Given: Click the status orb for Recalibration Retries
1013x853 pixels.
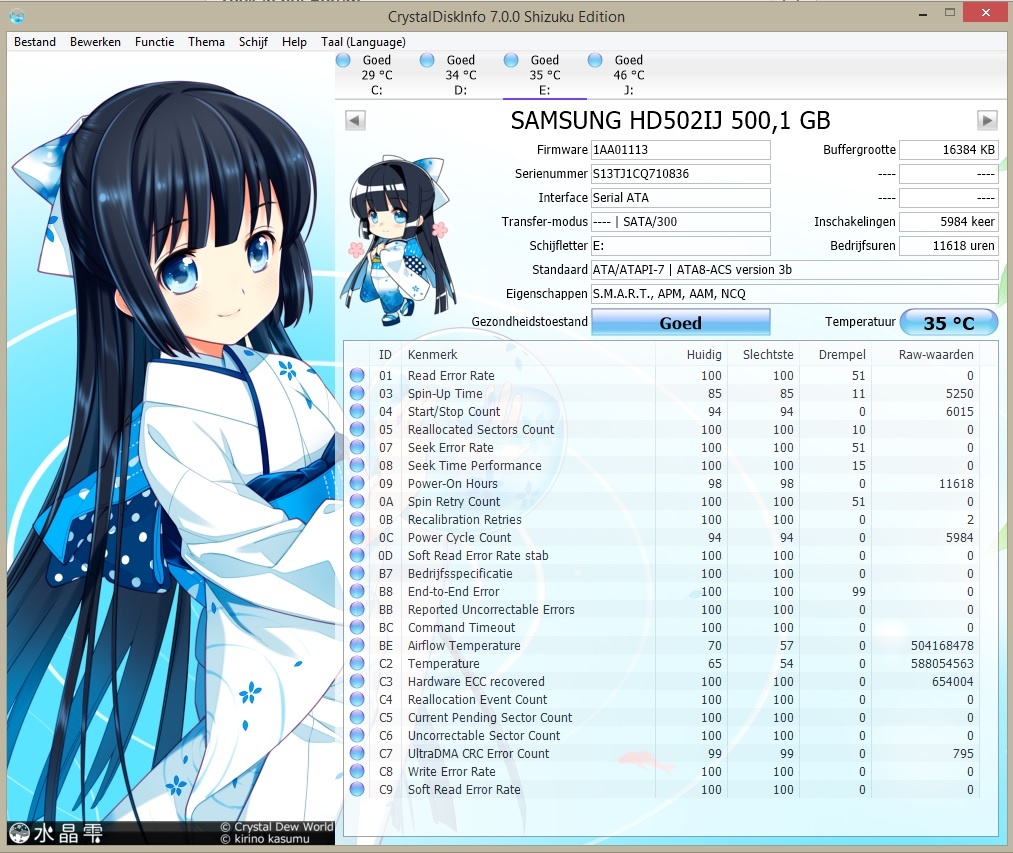Looking at the screenshot, I should tap(357, 520).
